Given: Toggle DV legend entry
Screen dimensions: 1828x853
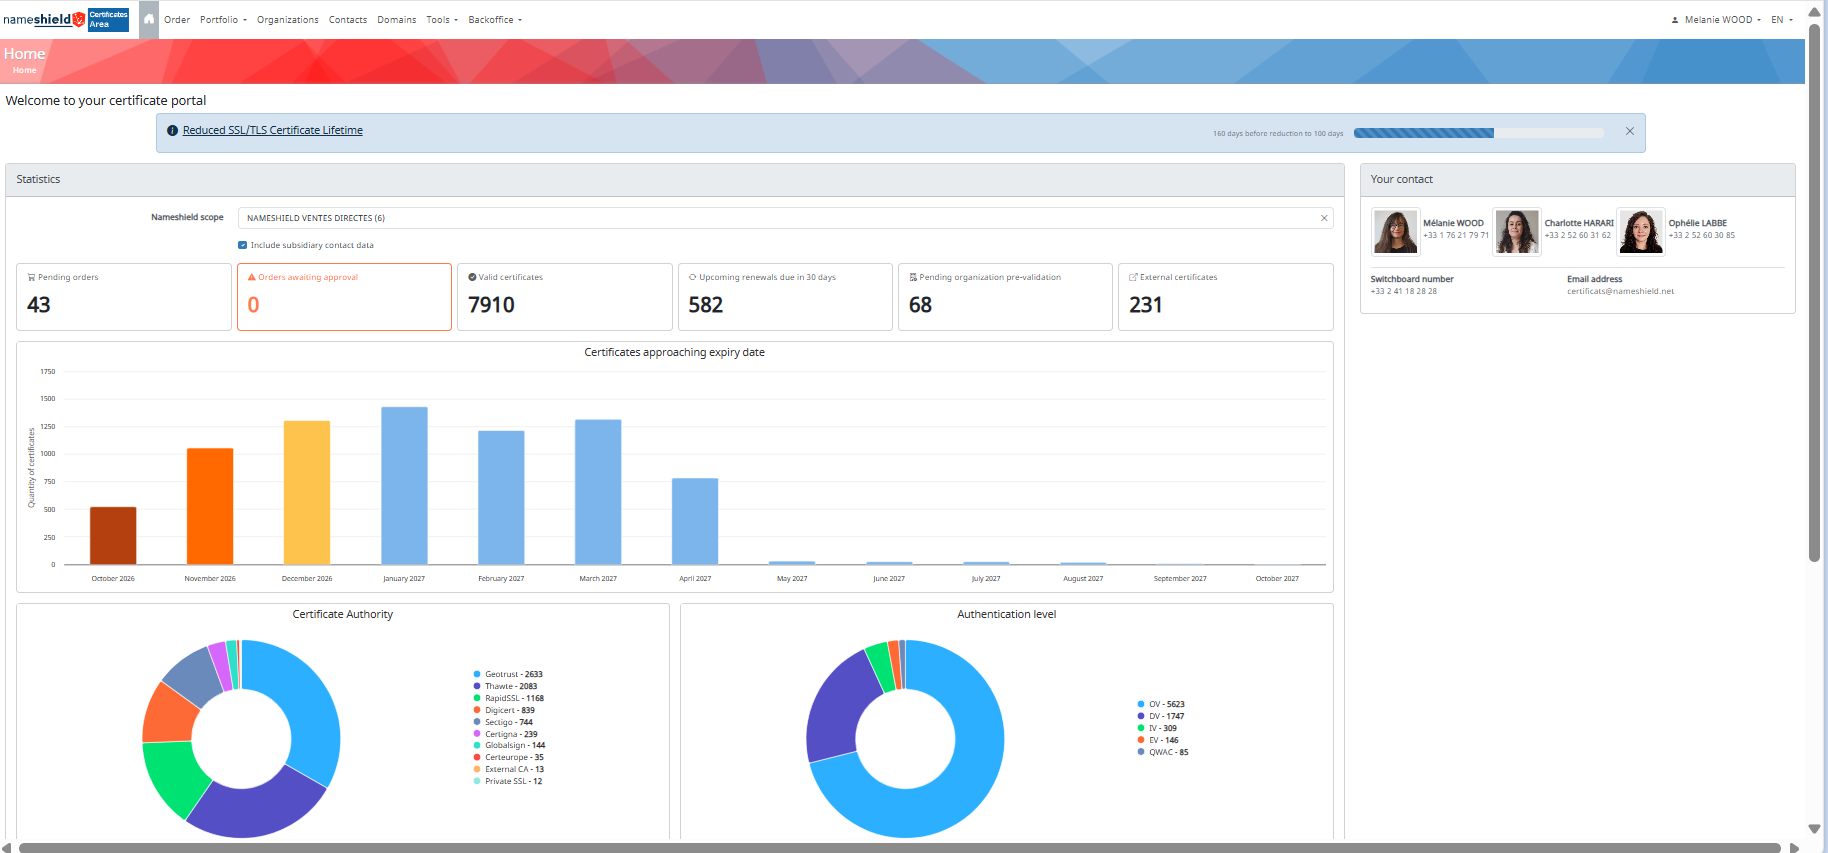Looking at the screenshot, I should coord(1161,716).
